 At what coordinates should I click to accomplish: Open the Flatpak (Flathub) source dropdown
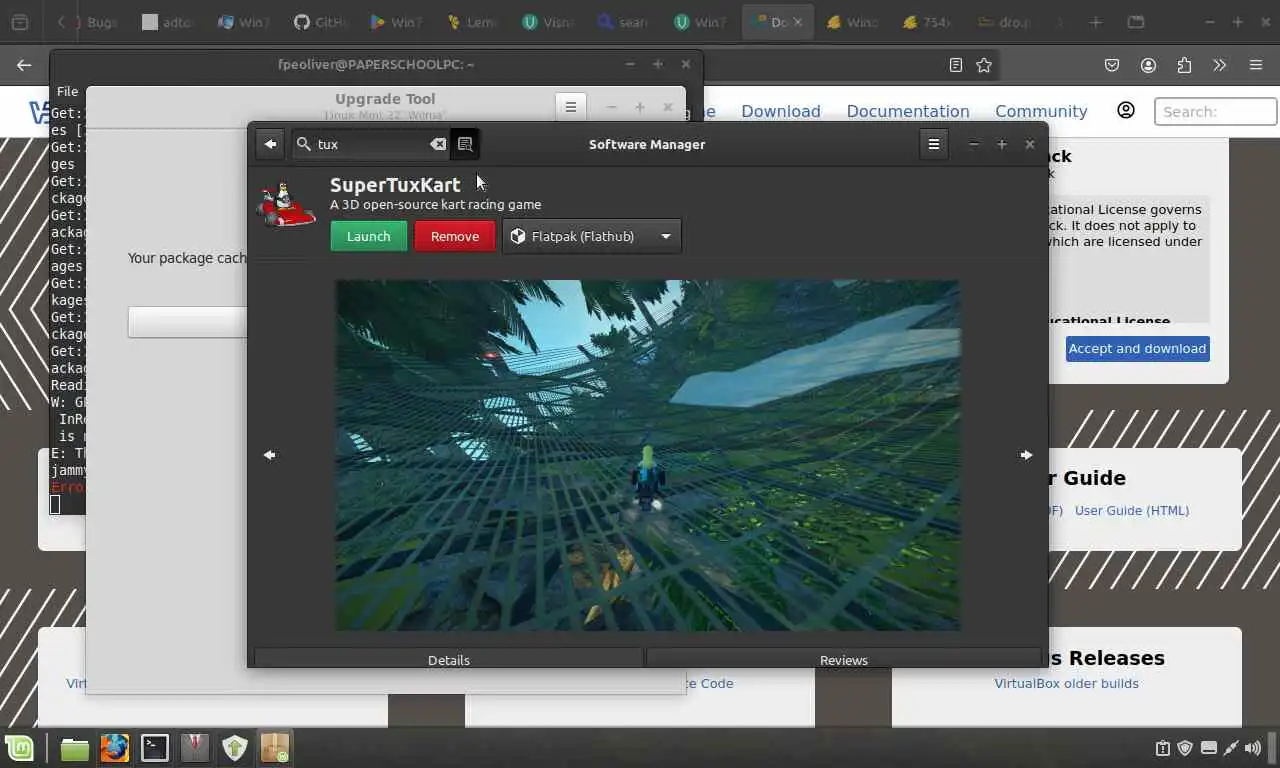pyautogui.click(x=592, y=236)
